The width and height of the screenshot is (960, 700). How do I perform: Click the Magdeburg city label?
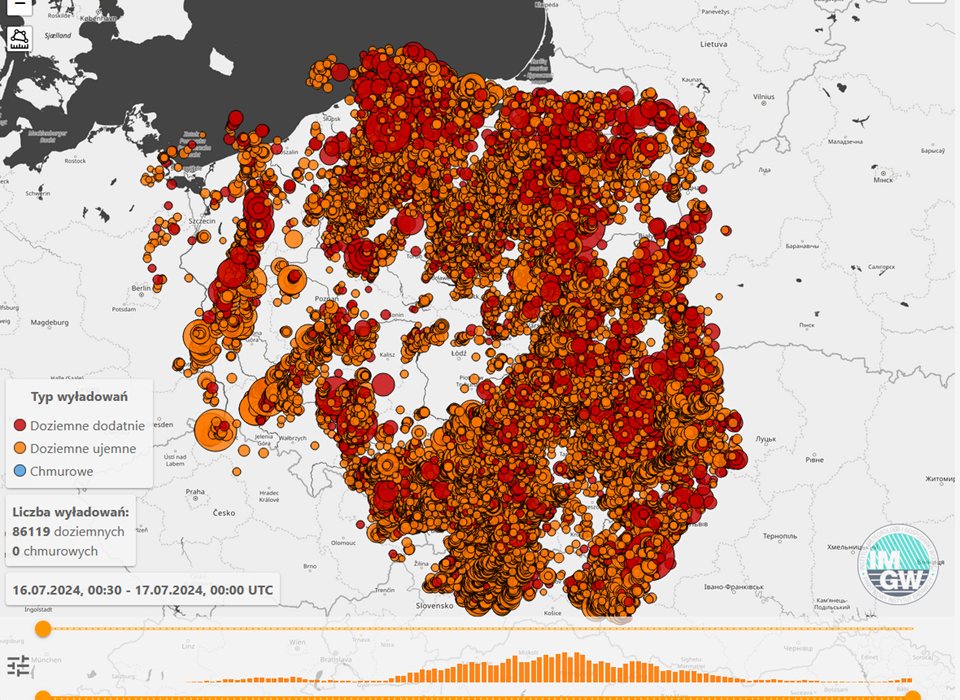[x=50, y=322]
